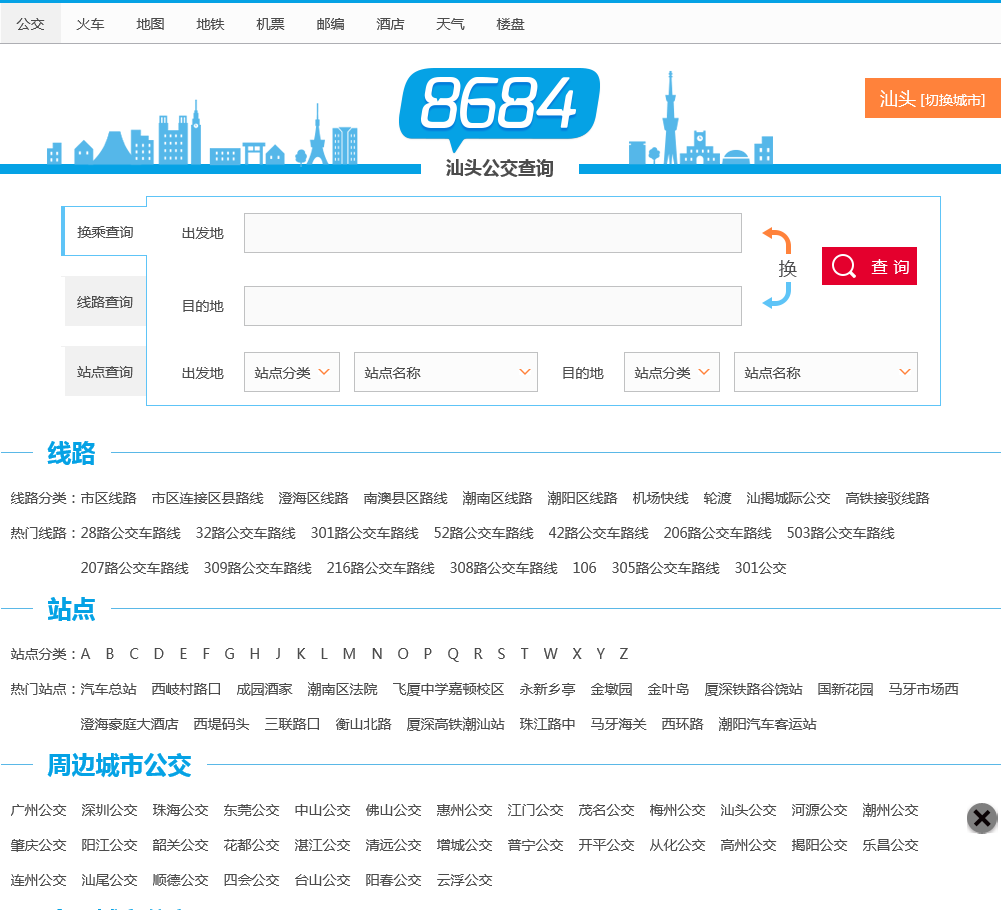Open 潮阳汽车客运站 link
1001x910 pixels.
click(767, 724)
